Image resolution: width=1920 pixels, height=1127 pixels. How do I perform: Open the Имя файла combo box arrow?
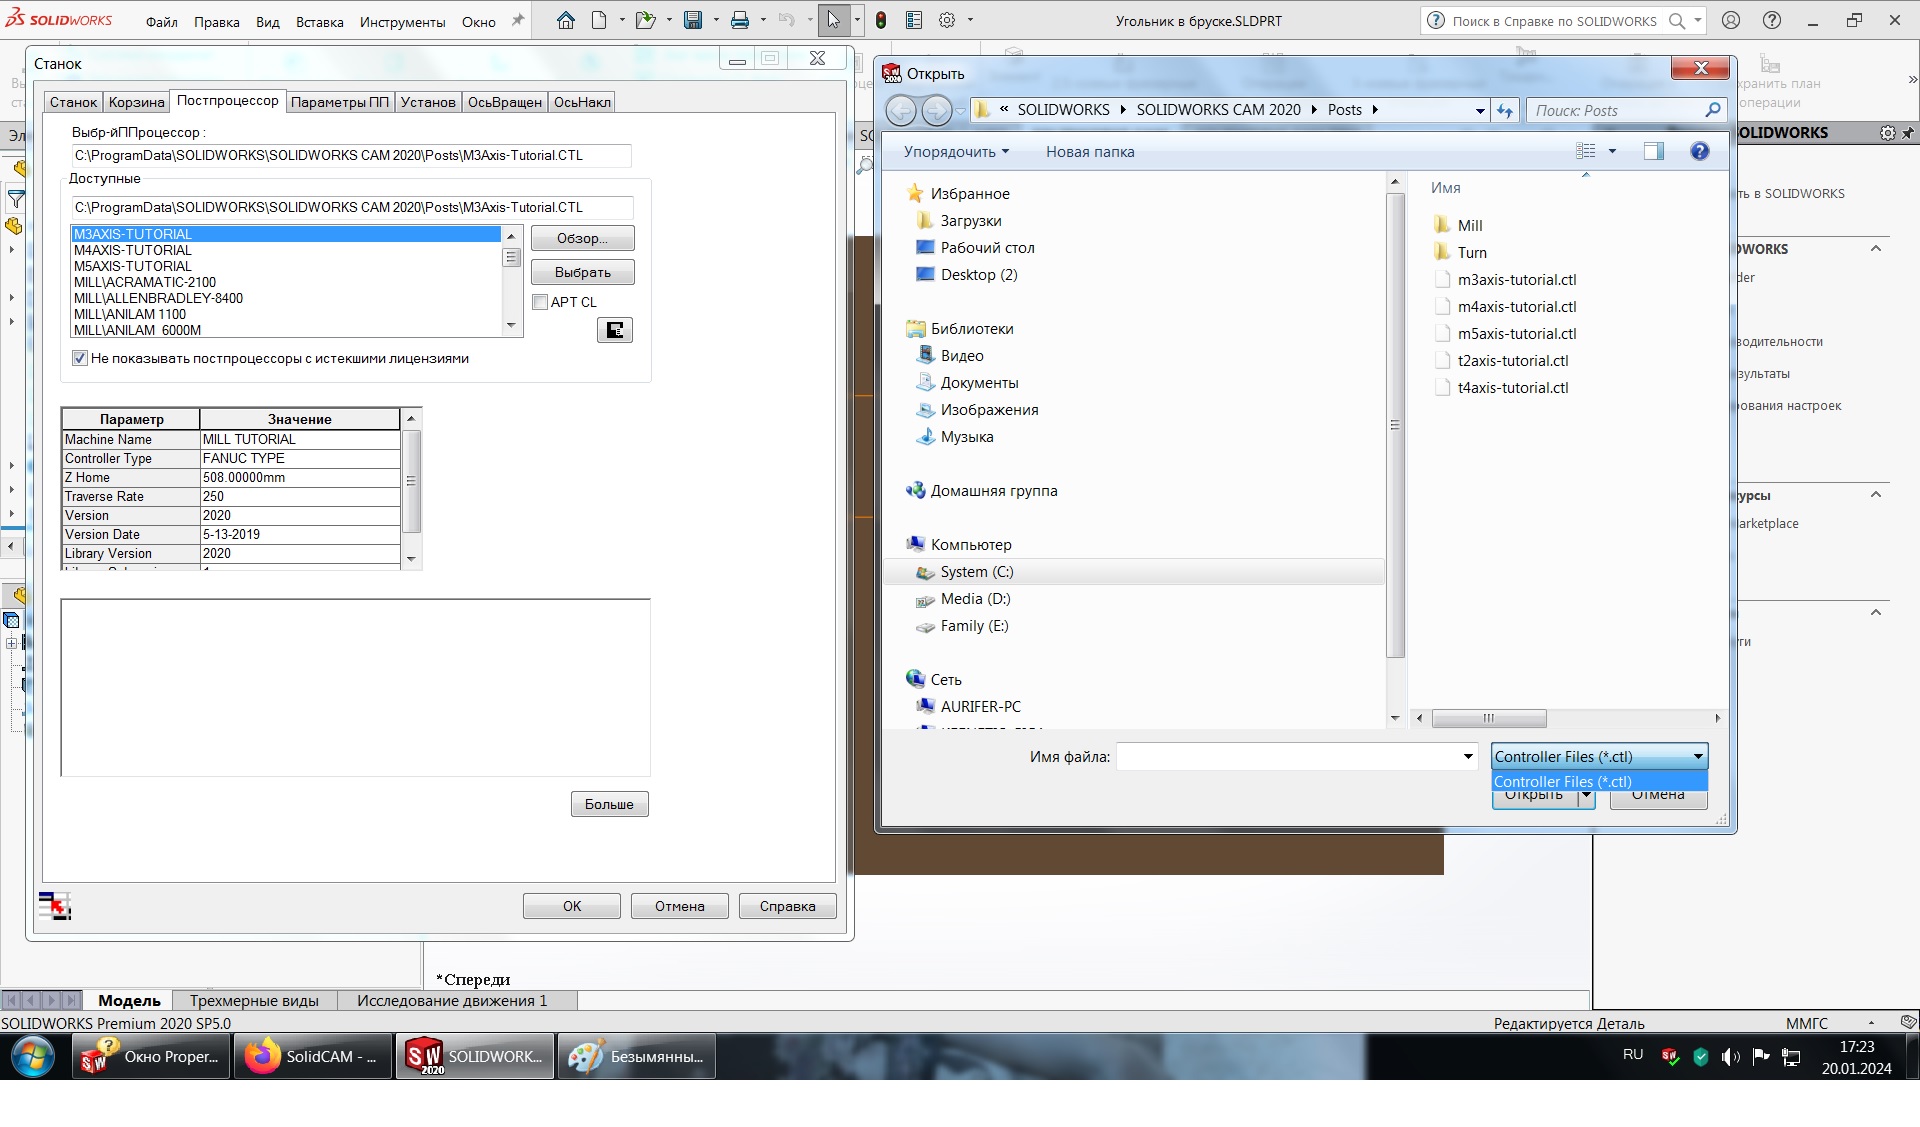(1467, 757)
